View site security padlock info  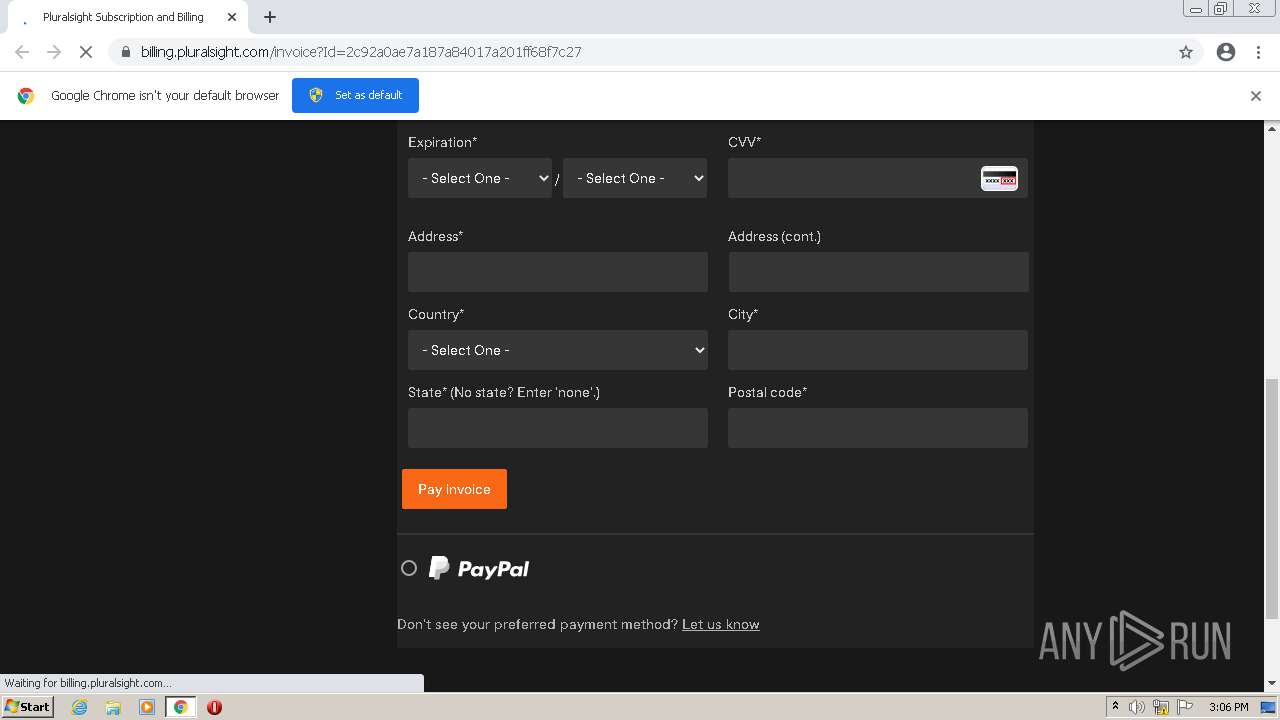[x=125, y=52]
